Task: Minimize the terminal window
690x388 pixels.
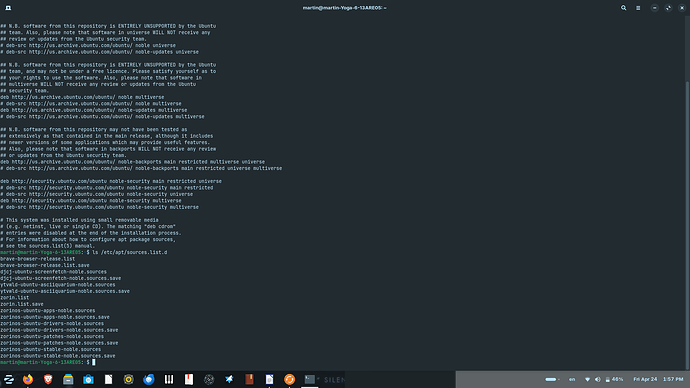Action: 654,8
